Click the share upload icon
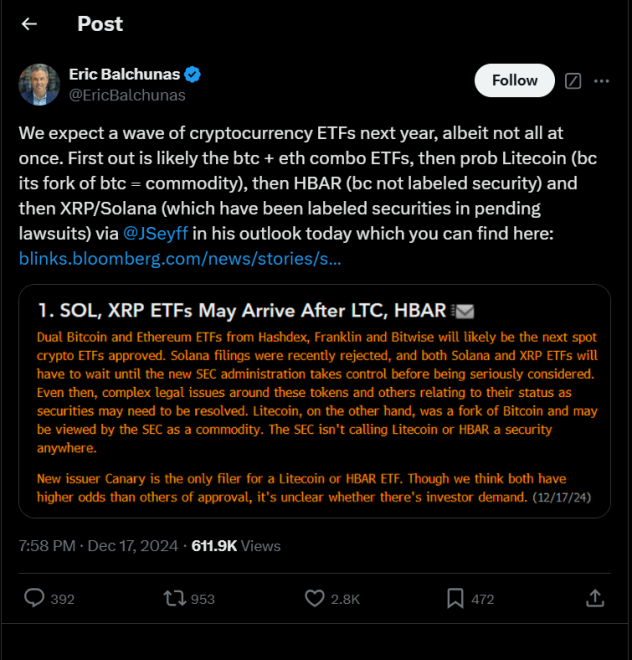 595,598
